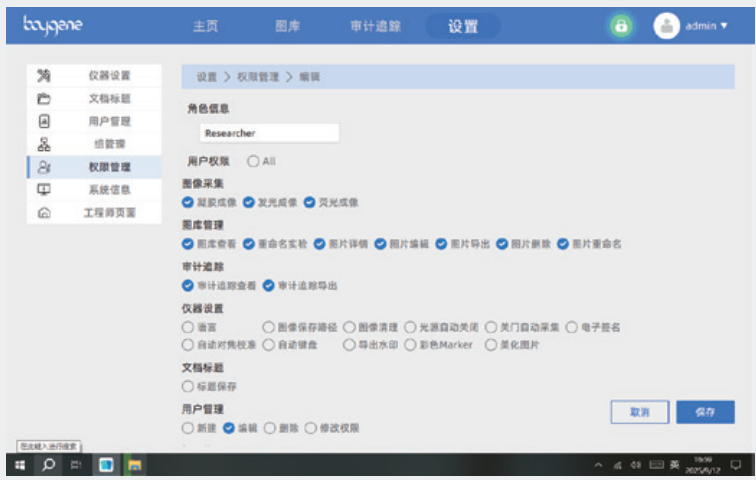Enable 关门自动采集 permission
This screenshot has height=480, width=756.
click(x=491, y=328)
